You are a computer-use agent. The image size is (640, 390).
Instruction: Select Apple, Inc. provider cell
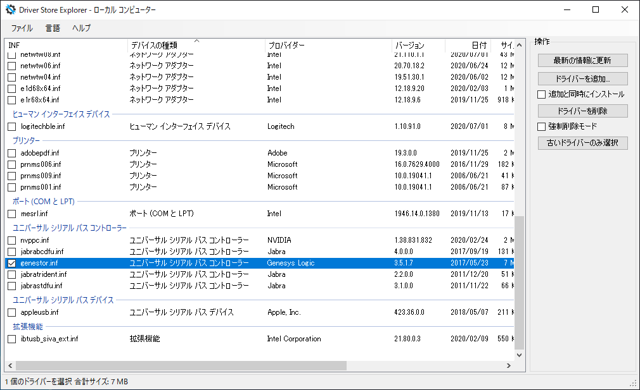284,312
